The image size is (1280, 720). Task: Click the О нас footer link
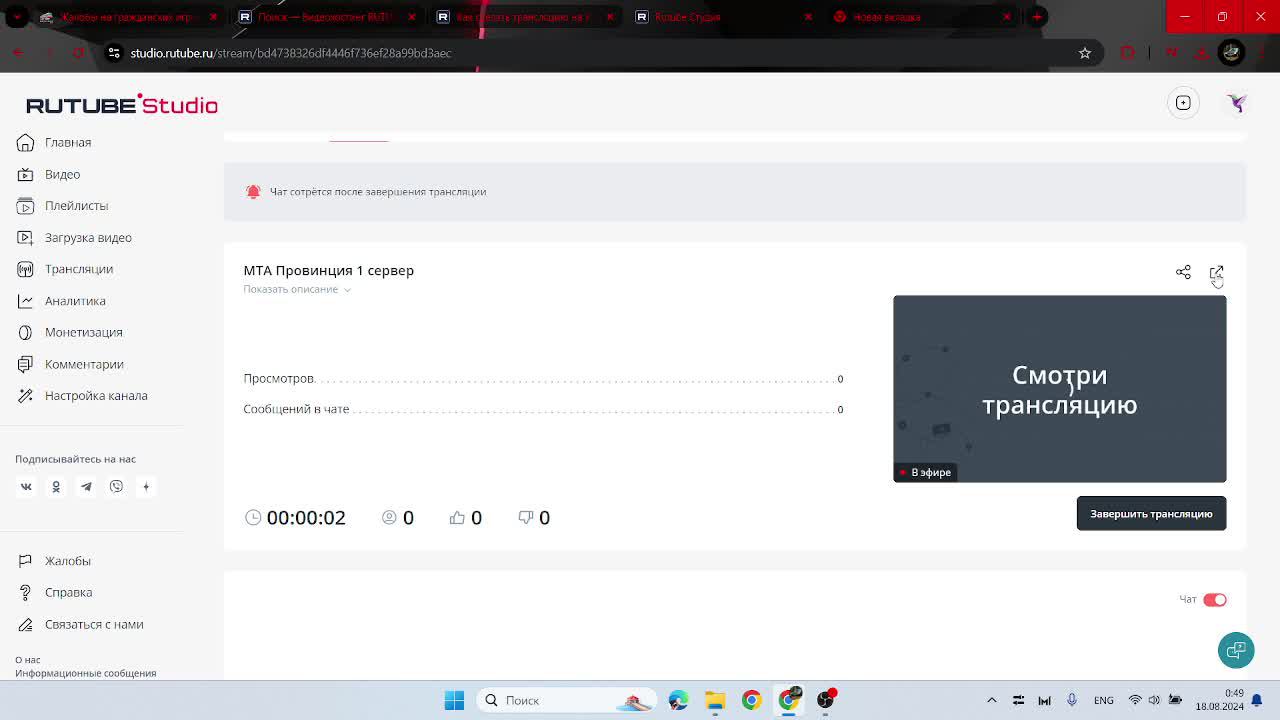(28, 660)
